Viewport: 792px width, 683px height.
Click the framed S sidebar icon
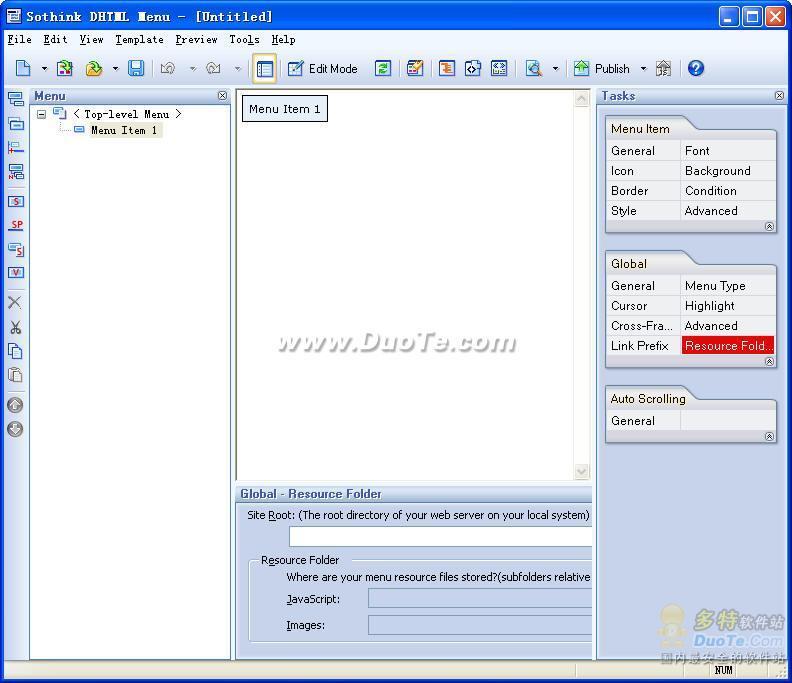(x=16, y=201)
